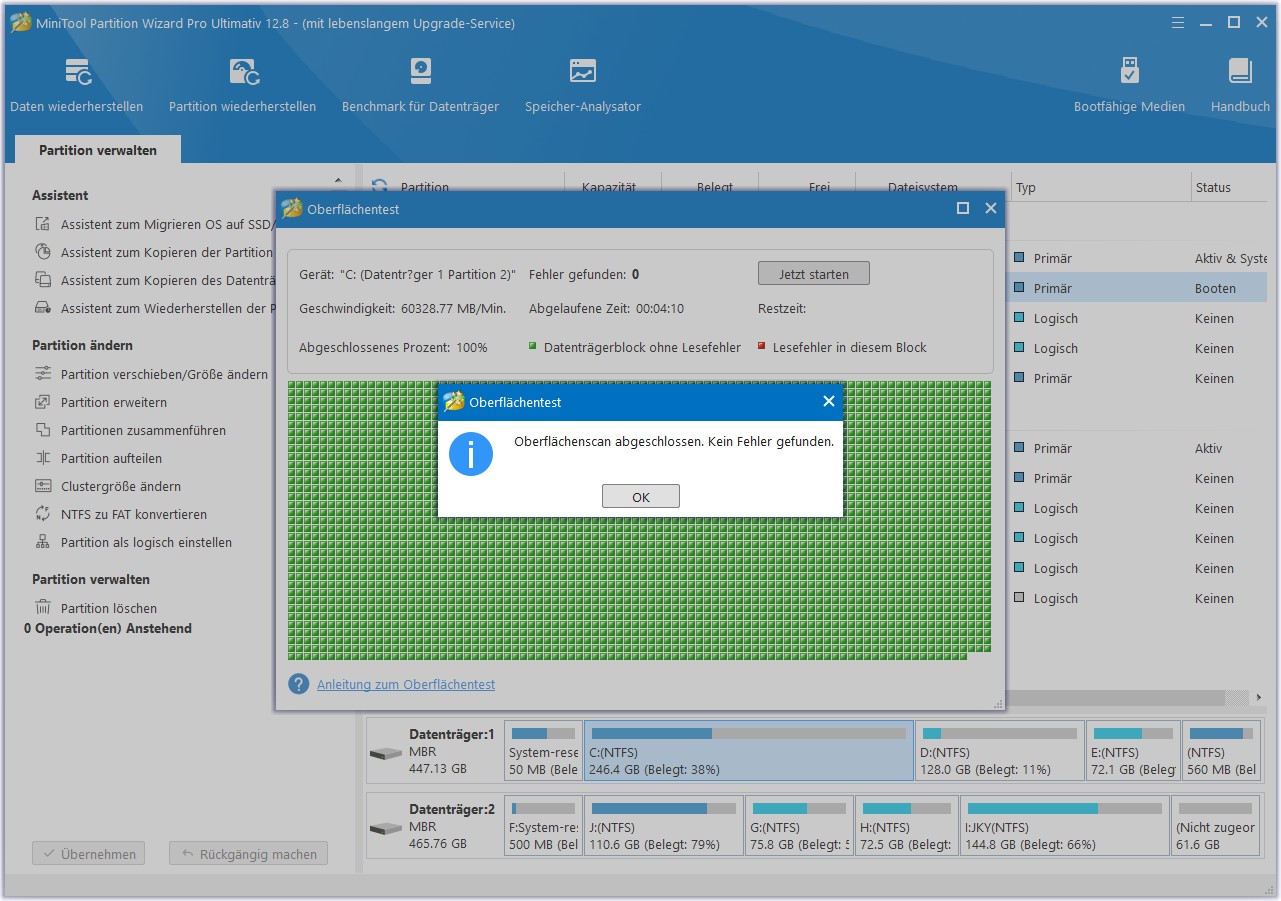Select System-reserved 50 MB partition block
The image size is (1281, 901).
click(x=543, y=751)
